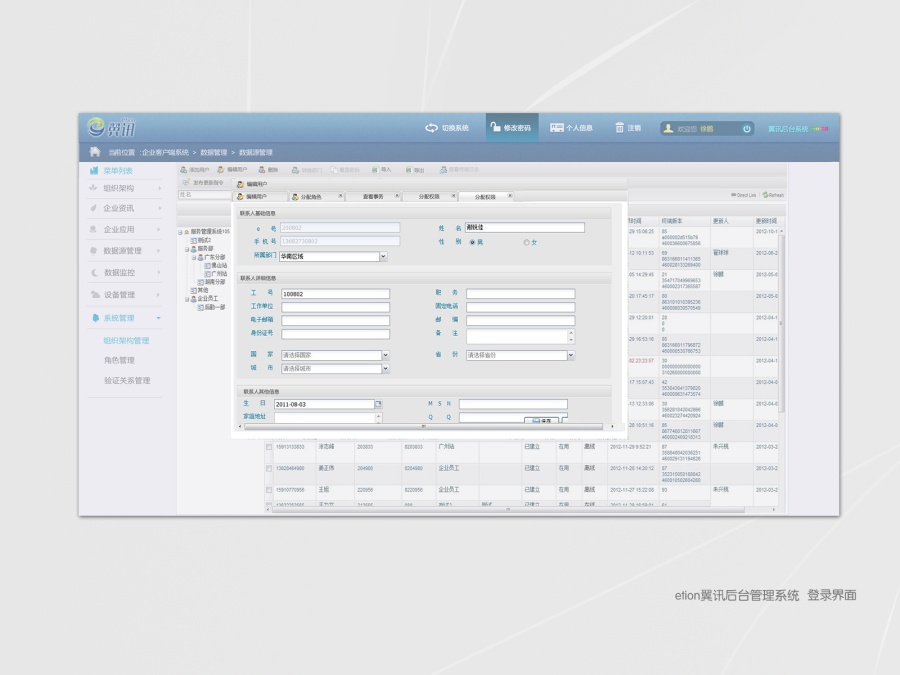This screenshot has height=675, width=900.
Task: Open the 请选择省份 province dropdown
Action: coord(570,356)
